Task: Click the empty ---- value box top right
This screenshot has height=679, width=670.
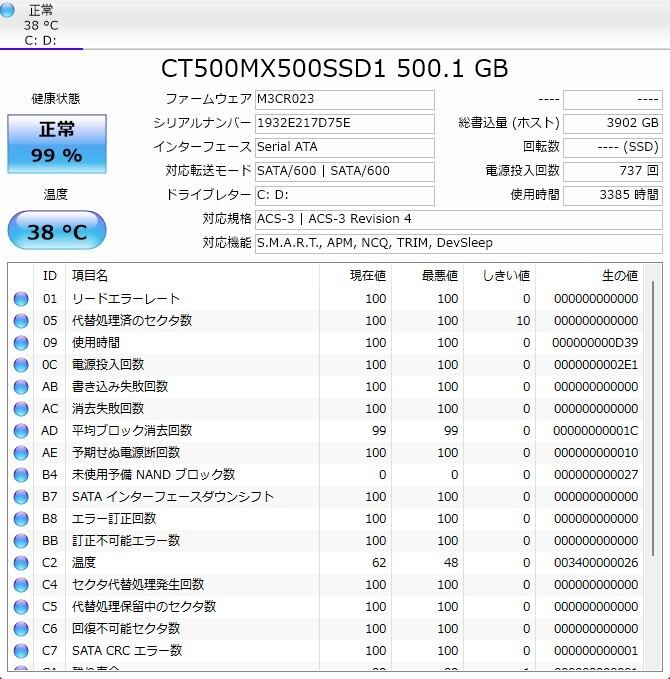Action: coord(613,100)
